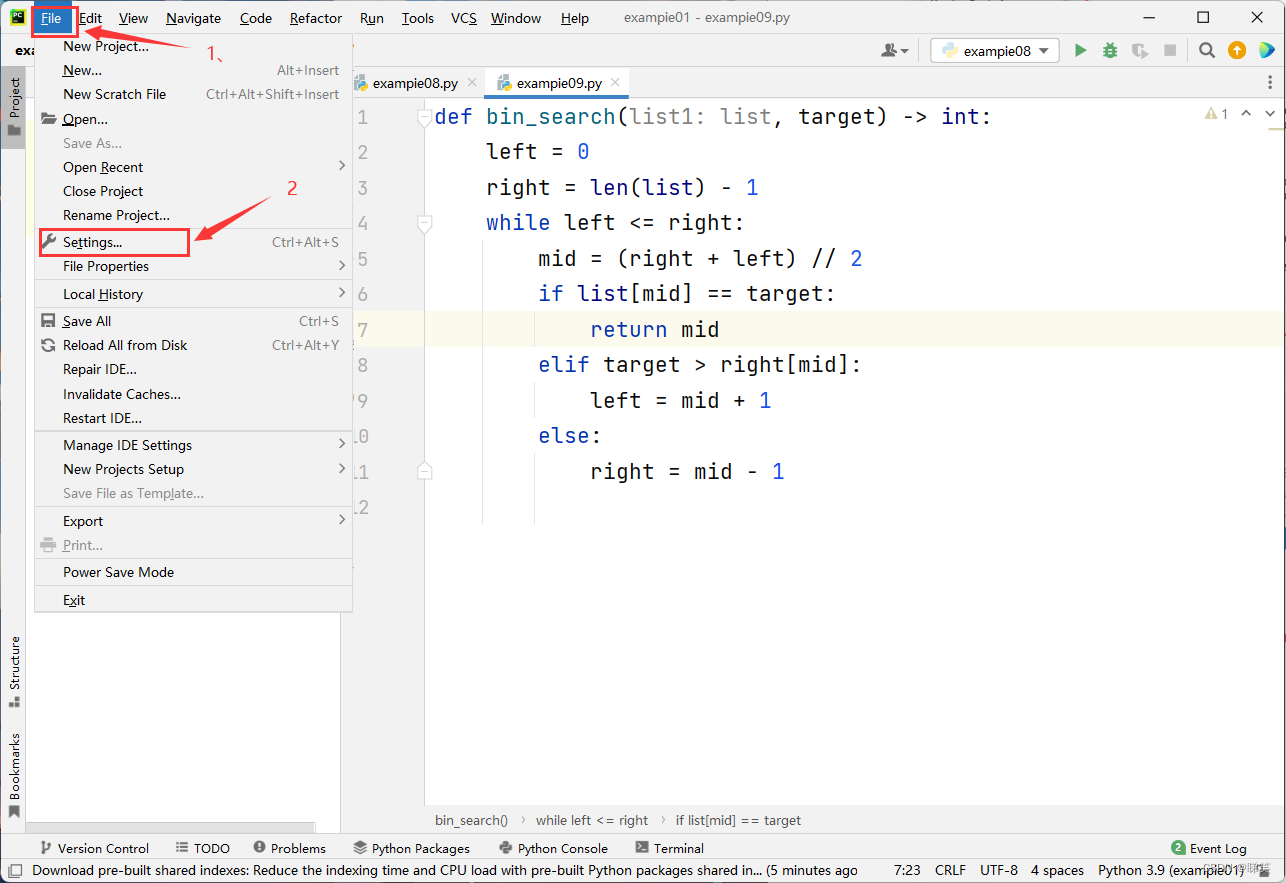Run the exampie08 configuration with green play icon

1080,50
